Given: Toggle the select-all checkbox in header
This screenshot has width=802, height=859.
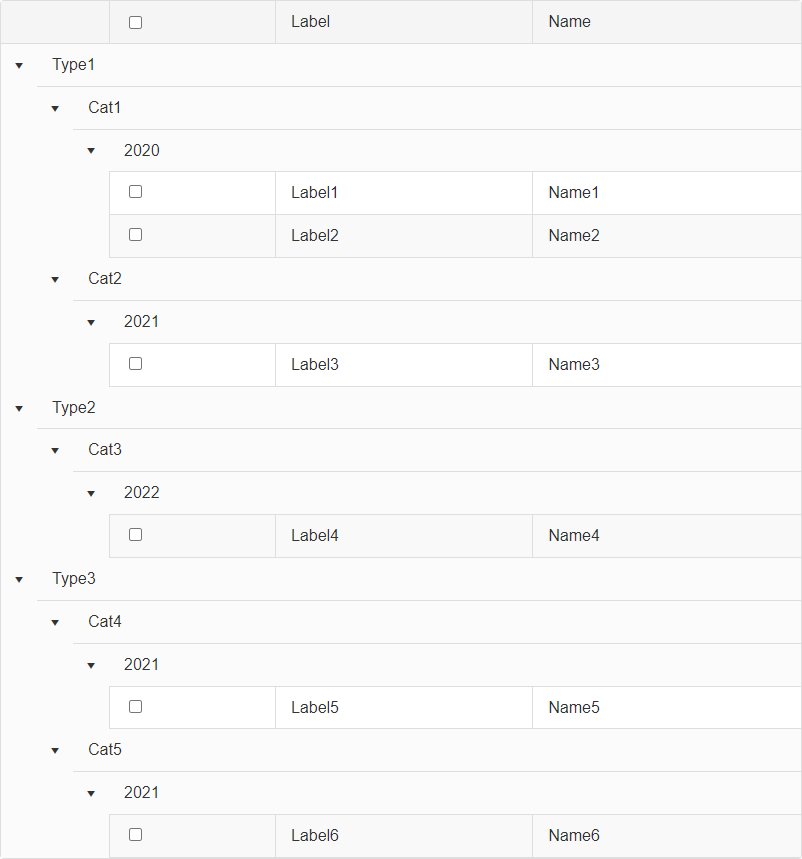Looking at the screenshot, I should pyautogui.click(x=136, y=22).
